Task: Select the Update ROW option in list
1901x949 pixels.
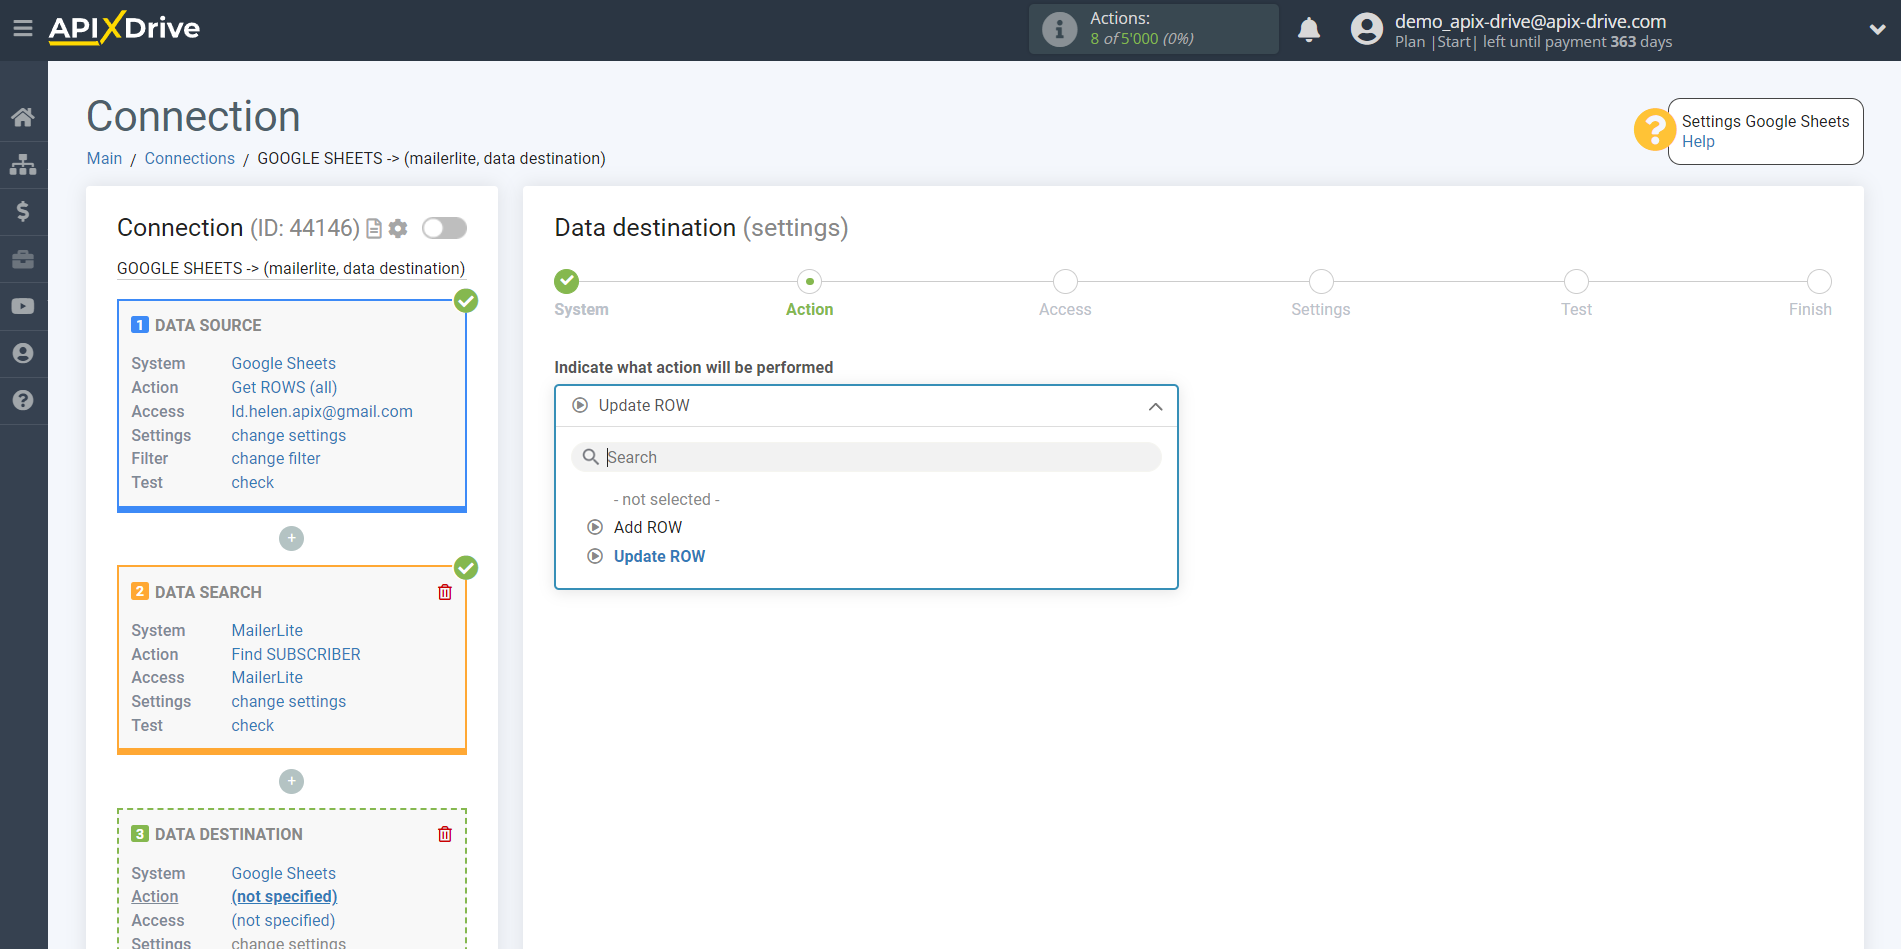Action: tap(659, 556)
